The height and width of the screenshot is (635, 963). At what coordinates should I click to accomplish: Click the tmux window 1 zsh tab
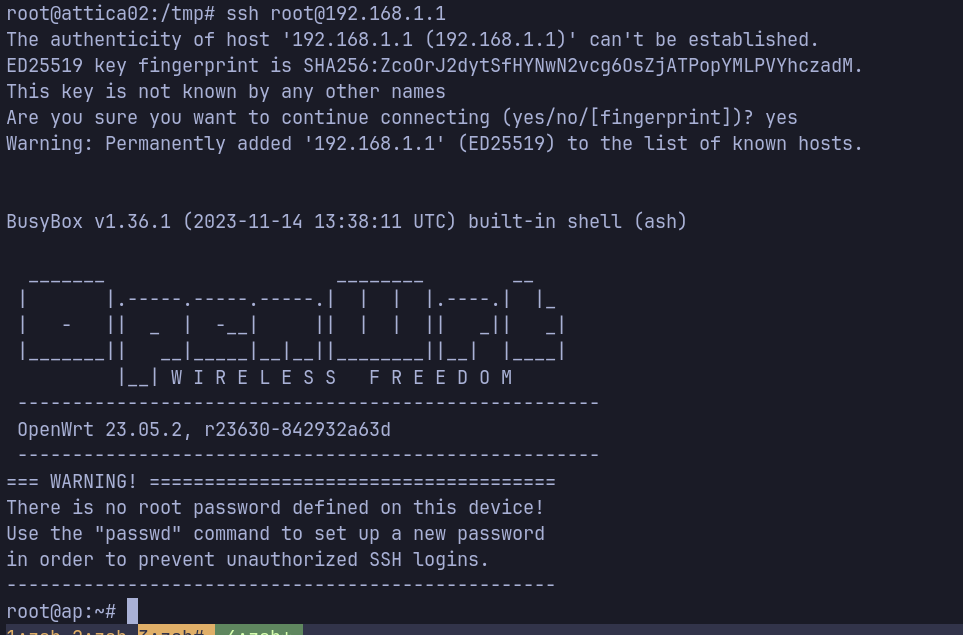coord(32,631)
